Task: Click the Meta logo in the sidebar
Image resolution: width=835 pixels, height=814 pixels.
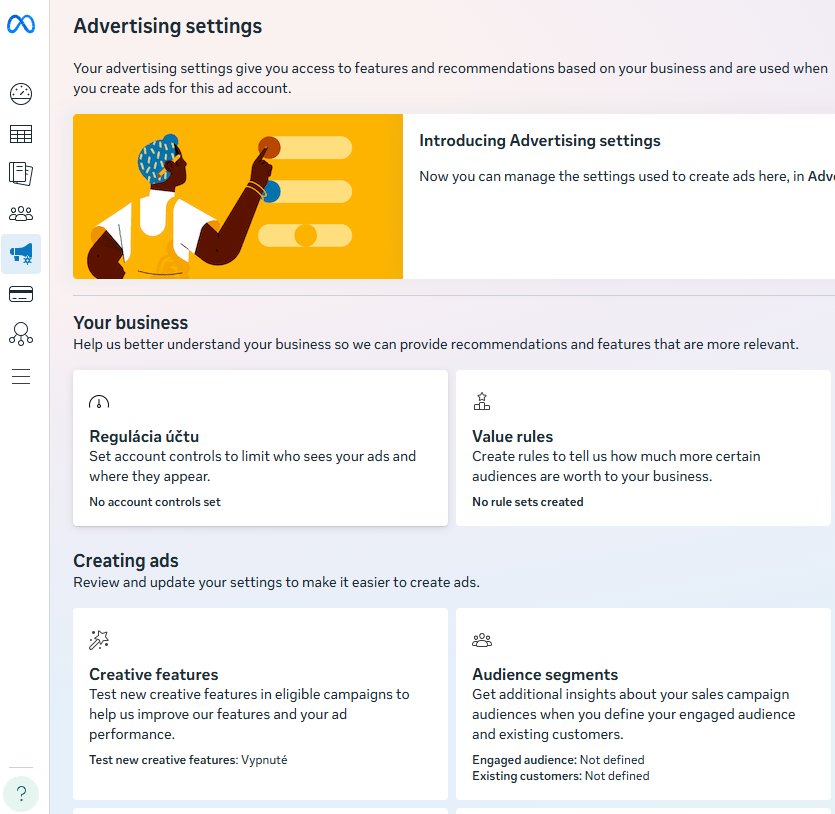Action: pos(21,26)
